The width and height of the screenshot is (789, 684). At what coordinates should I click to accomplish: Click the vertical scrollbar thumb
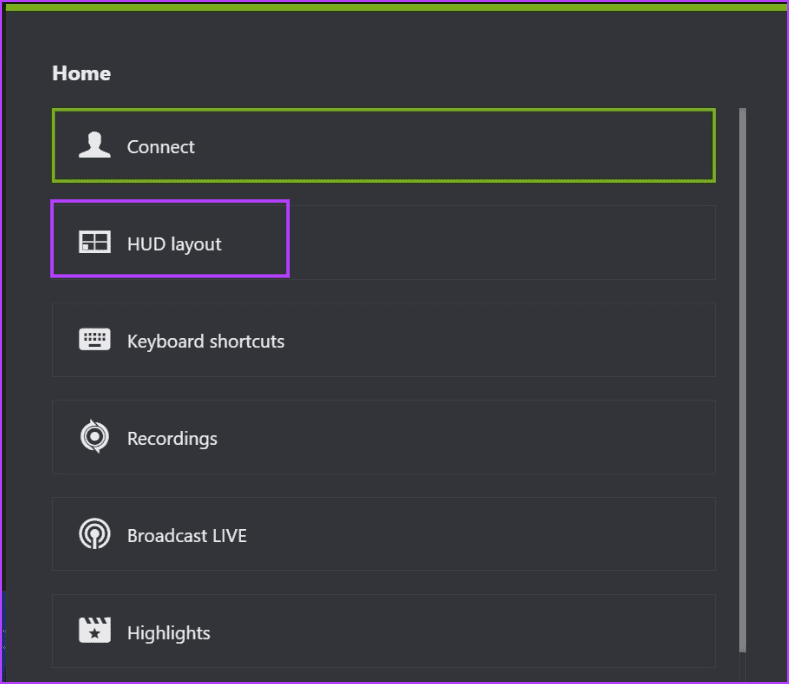(742, 380)
